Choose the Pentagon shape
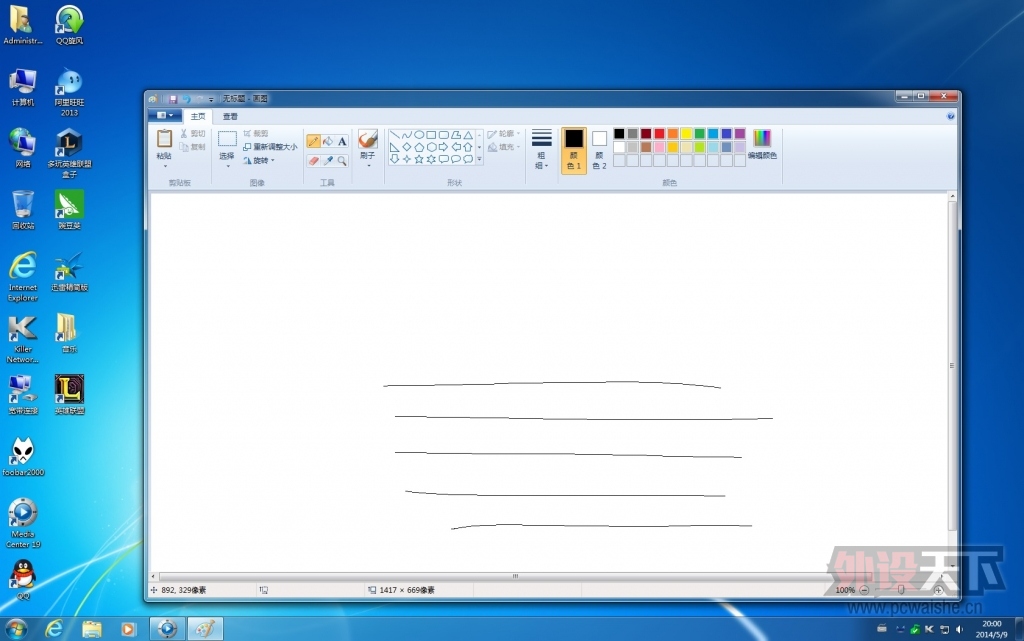The image size is (1024, 641). coord(419,147)
